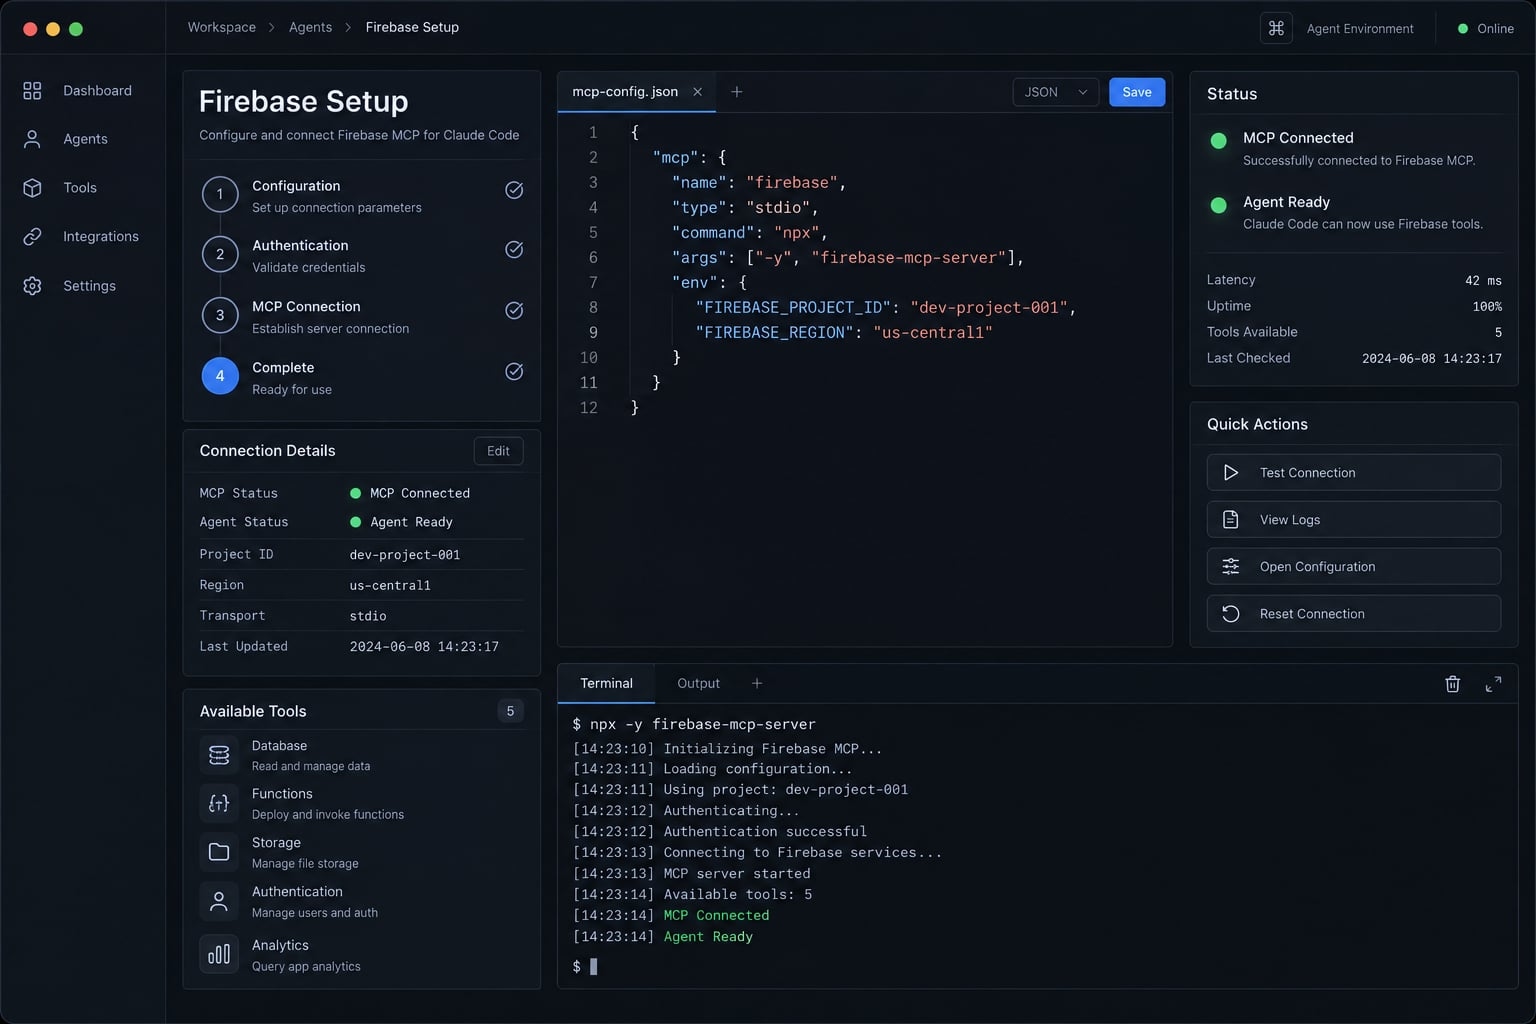Click the Authentication step checkmark
1536x1024 pixels.
point(514,250)
